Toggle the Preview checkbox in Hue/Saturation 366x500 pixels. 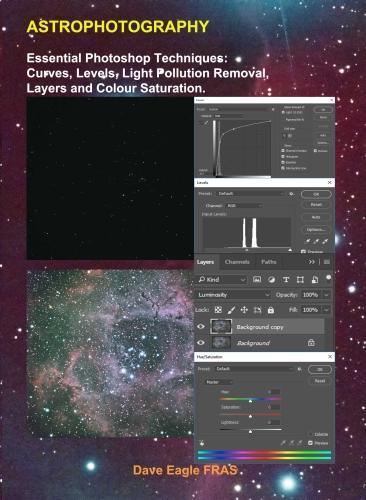(310, 443)
